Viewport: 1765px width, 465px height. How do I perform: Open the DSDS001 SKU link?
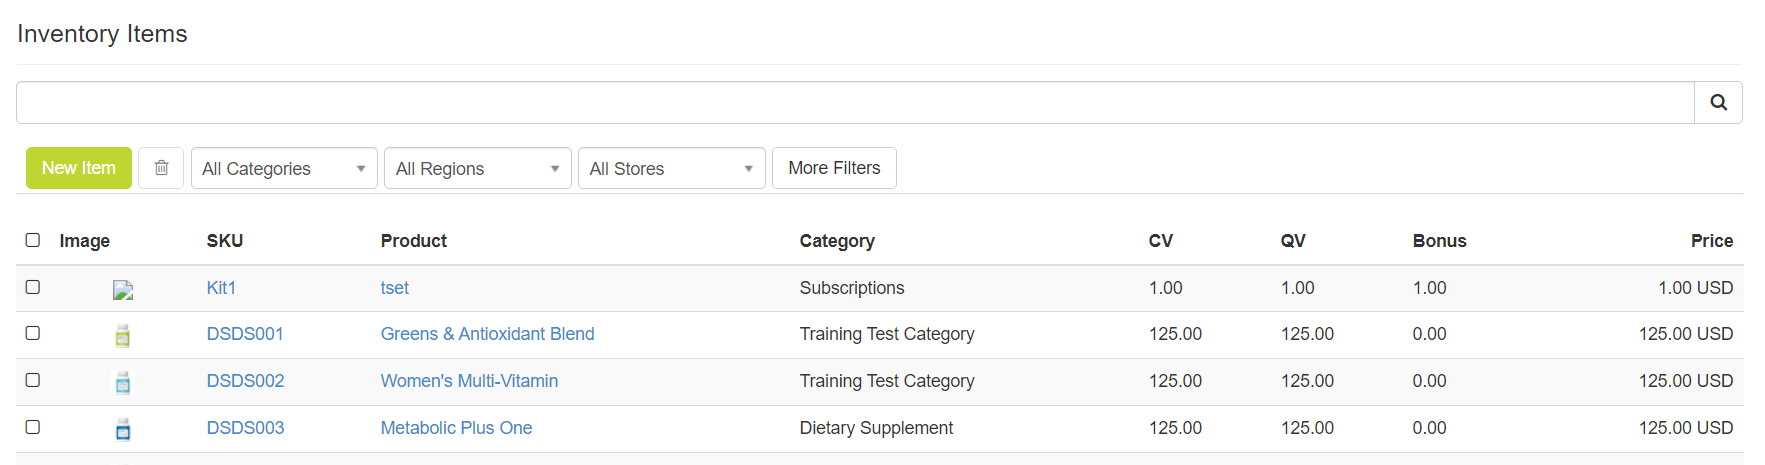tap(245, 334)
